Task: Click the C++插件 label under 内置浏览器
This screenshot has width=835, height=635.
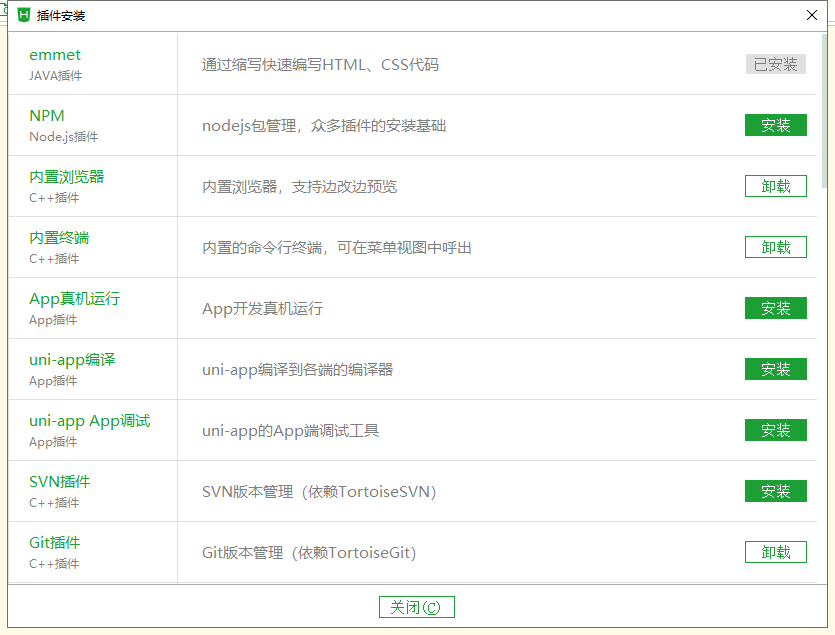Action: [54, 198]
